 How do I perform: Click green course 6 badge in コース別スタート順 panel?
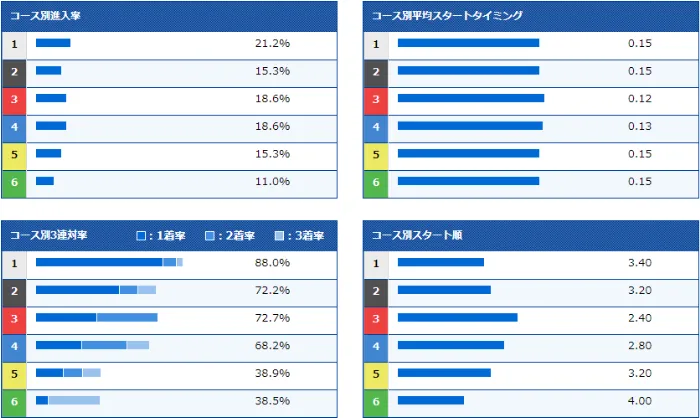tap(375, 401)
